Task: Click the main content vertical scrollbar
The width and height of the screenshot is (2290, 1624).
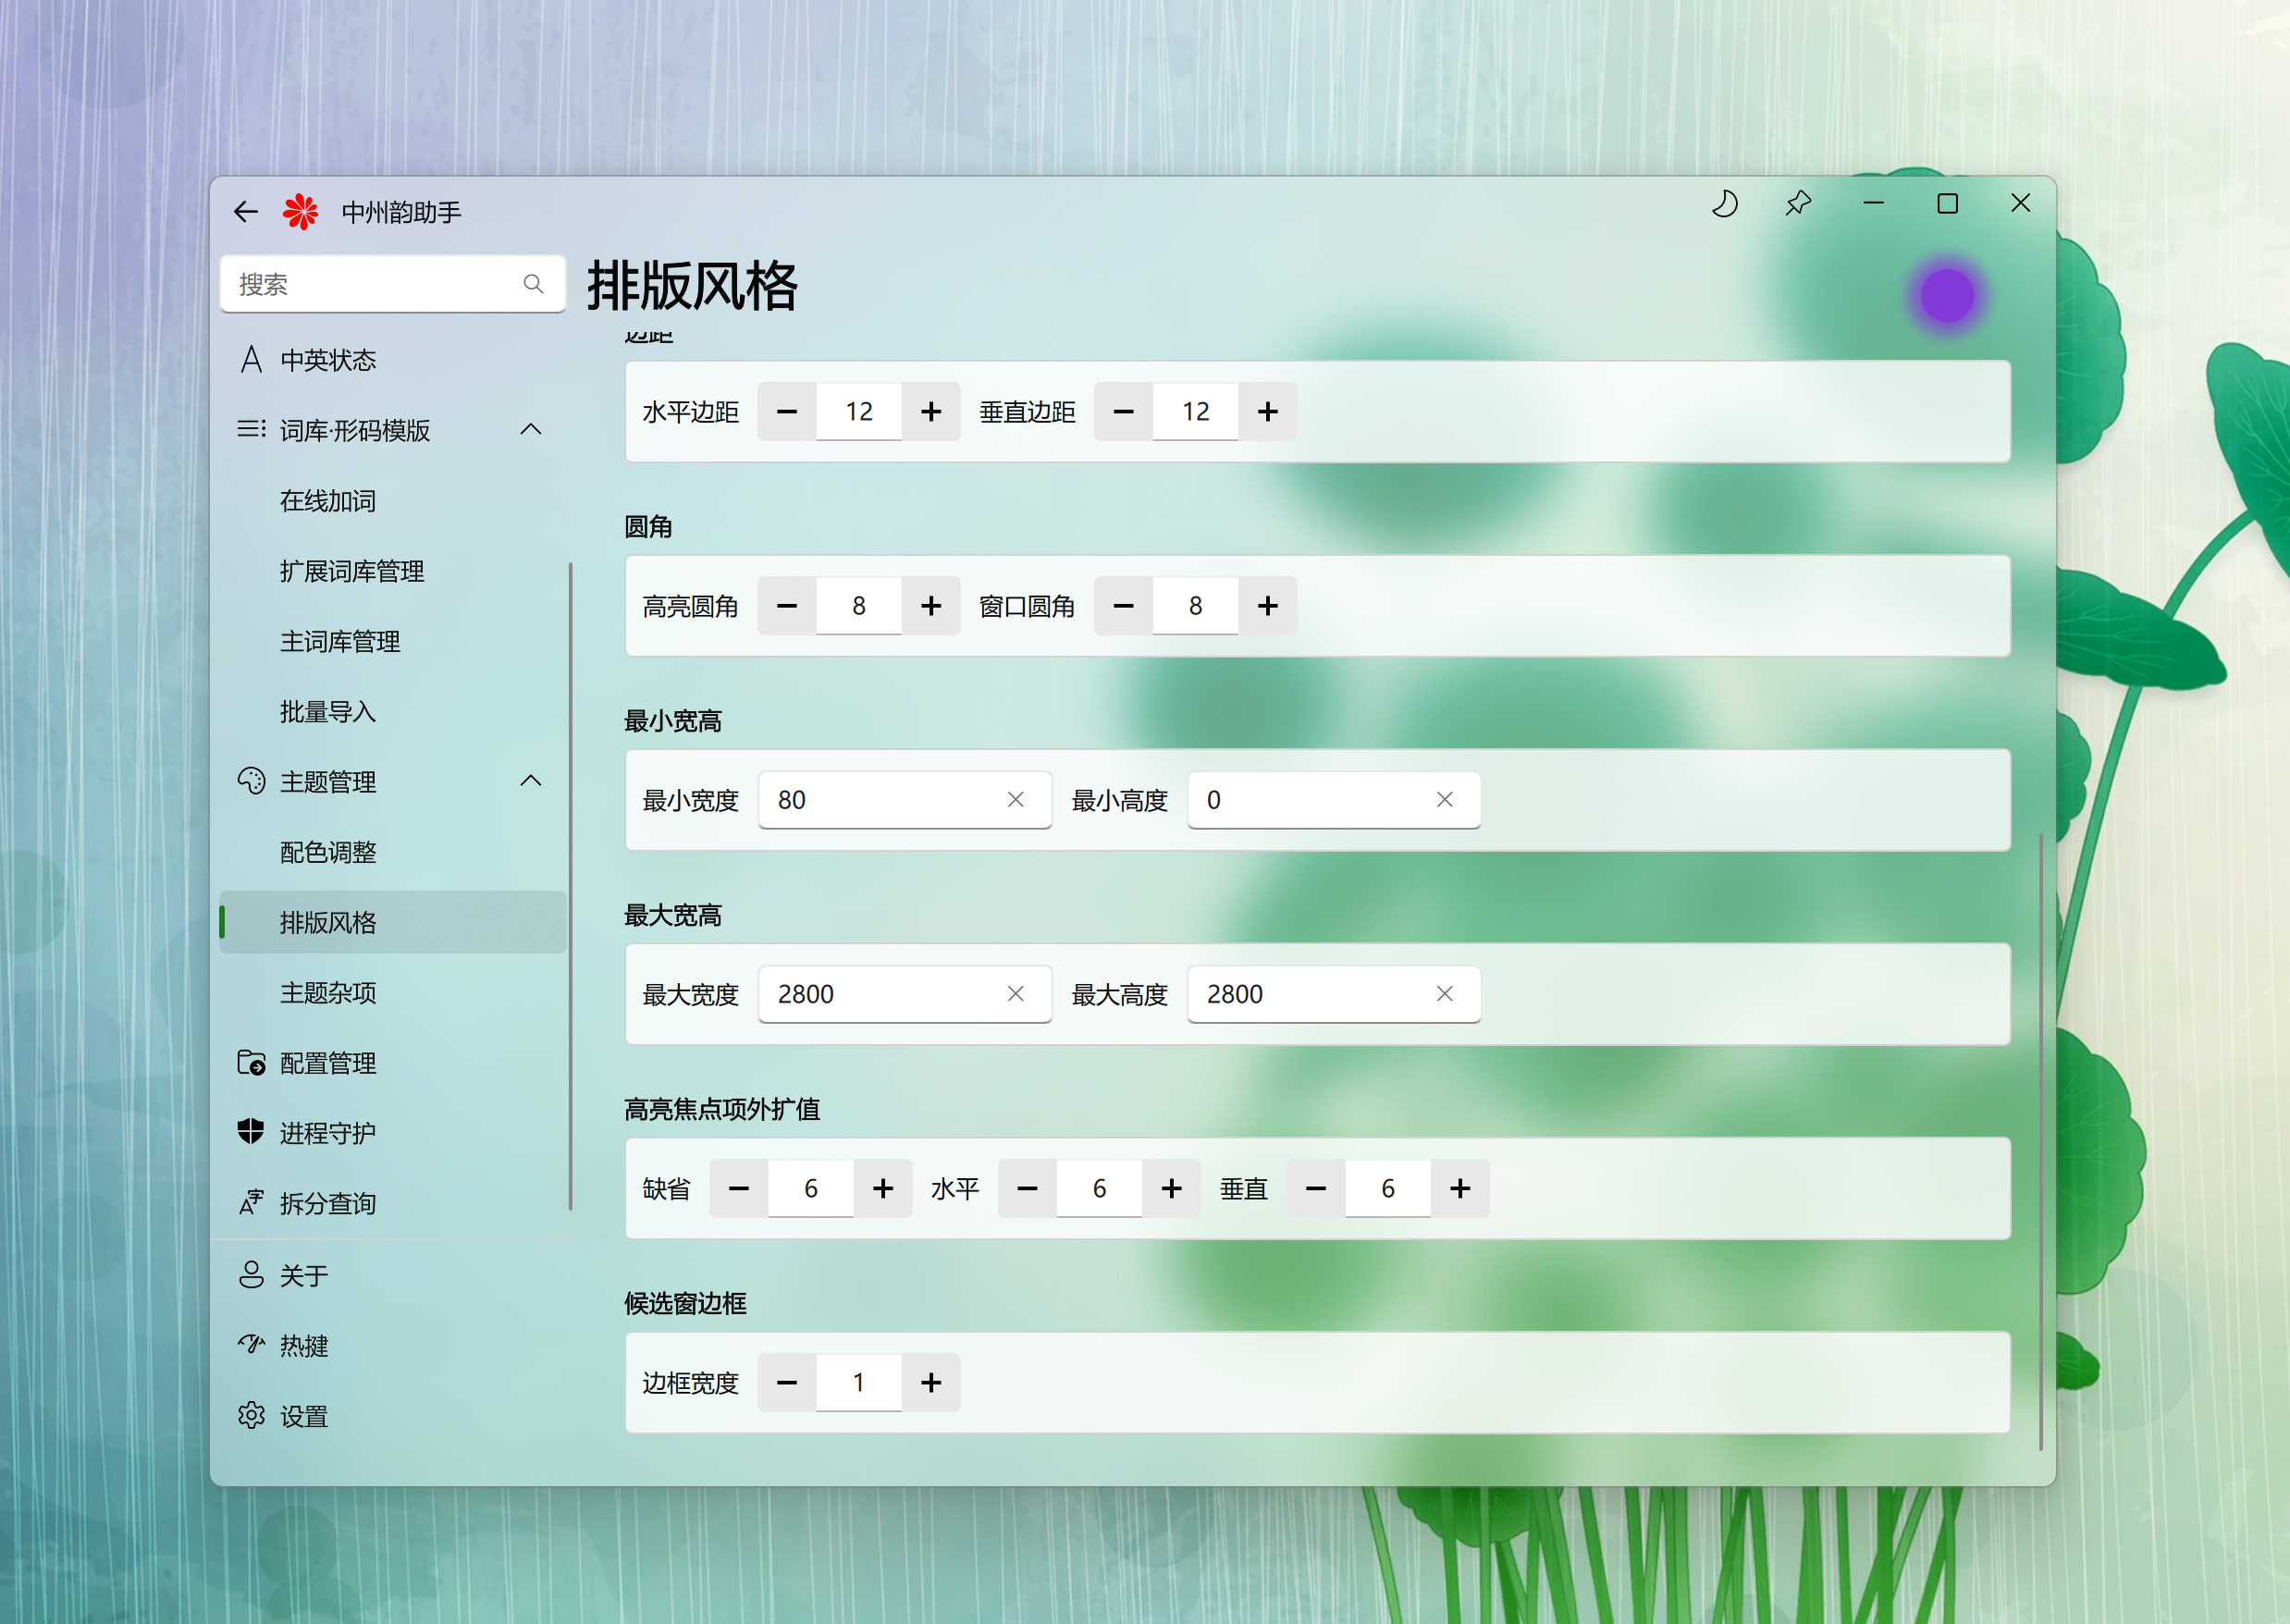Action: pyautogui.click(x=2041, y=1140)
